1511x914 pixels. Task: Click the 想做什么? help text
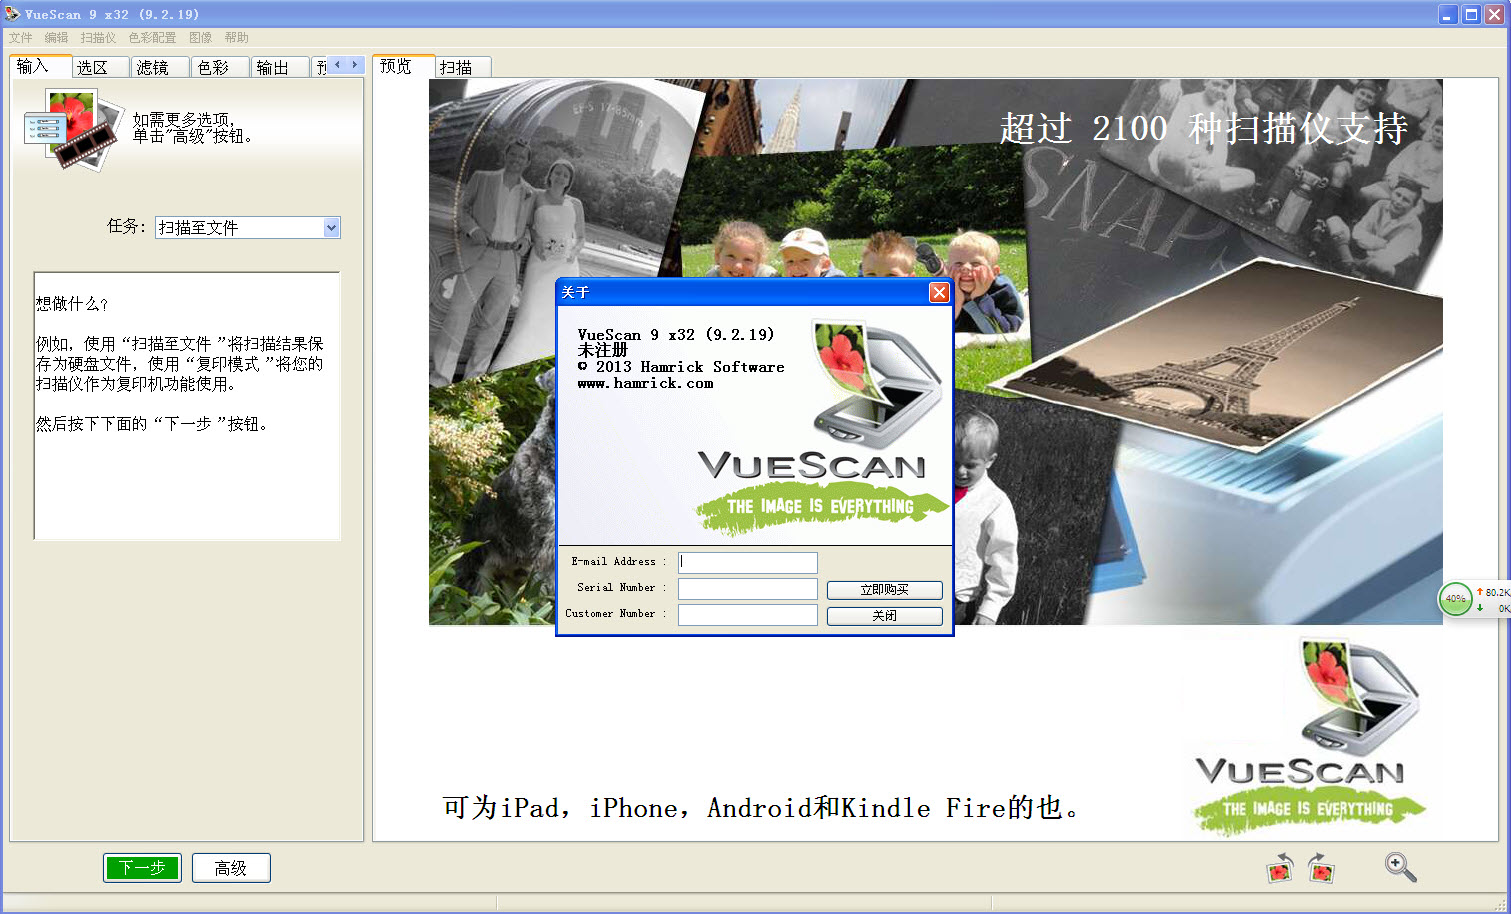click(72, 304)
